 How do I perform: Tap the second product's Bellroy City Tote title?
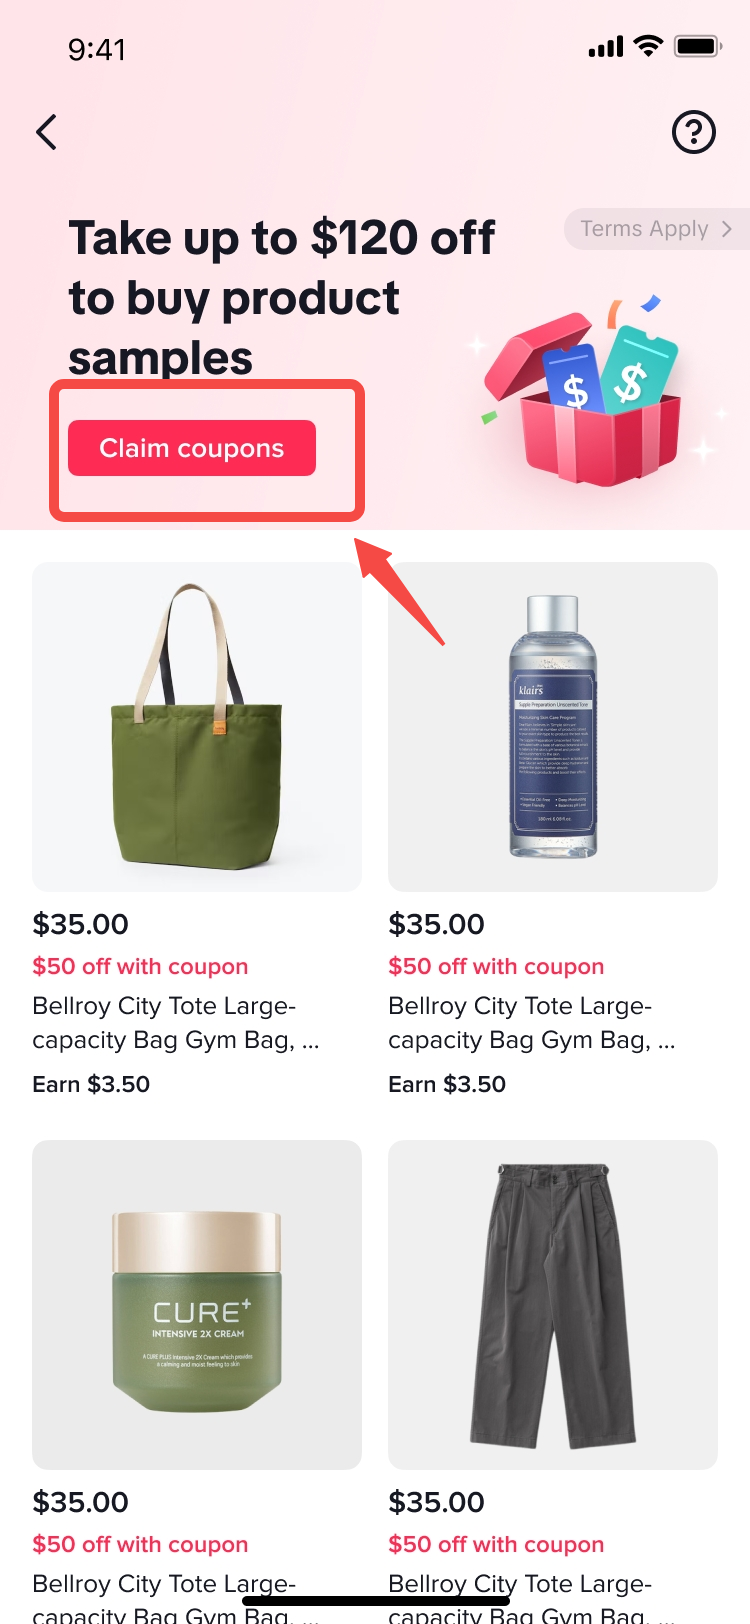[532, 1023]
